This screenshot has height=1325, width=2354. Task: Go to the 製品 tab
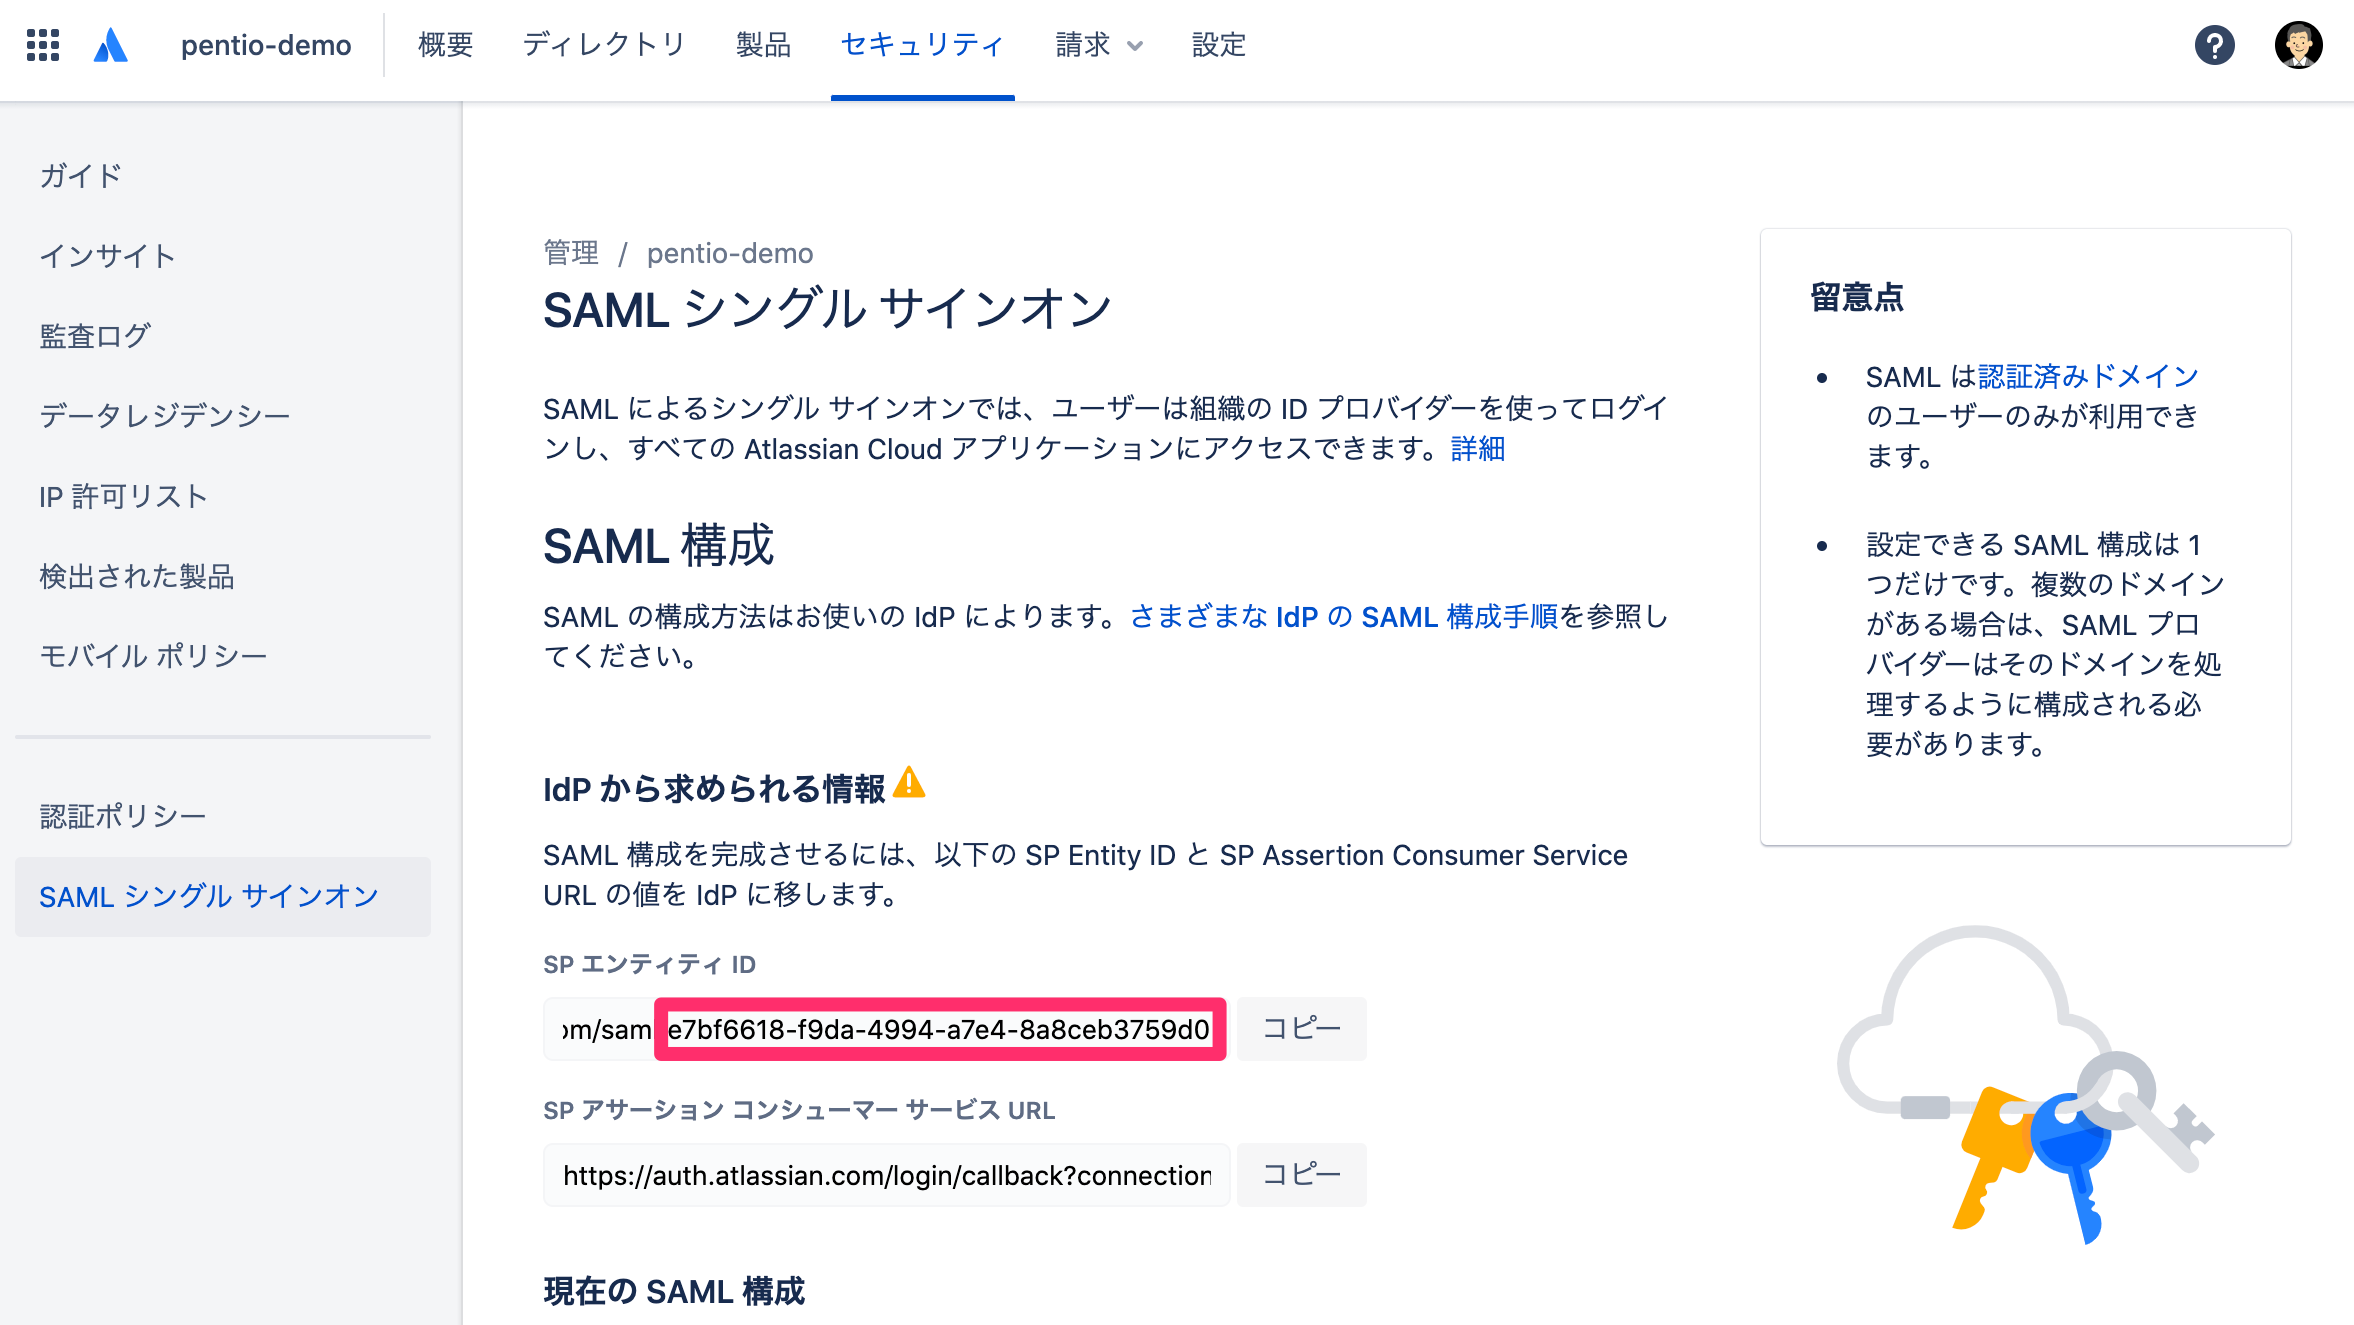point(763,45)
